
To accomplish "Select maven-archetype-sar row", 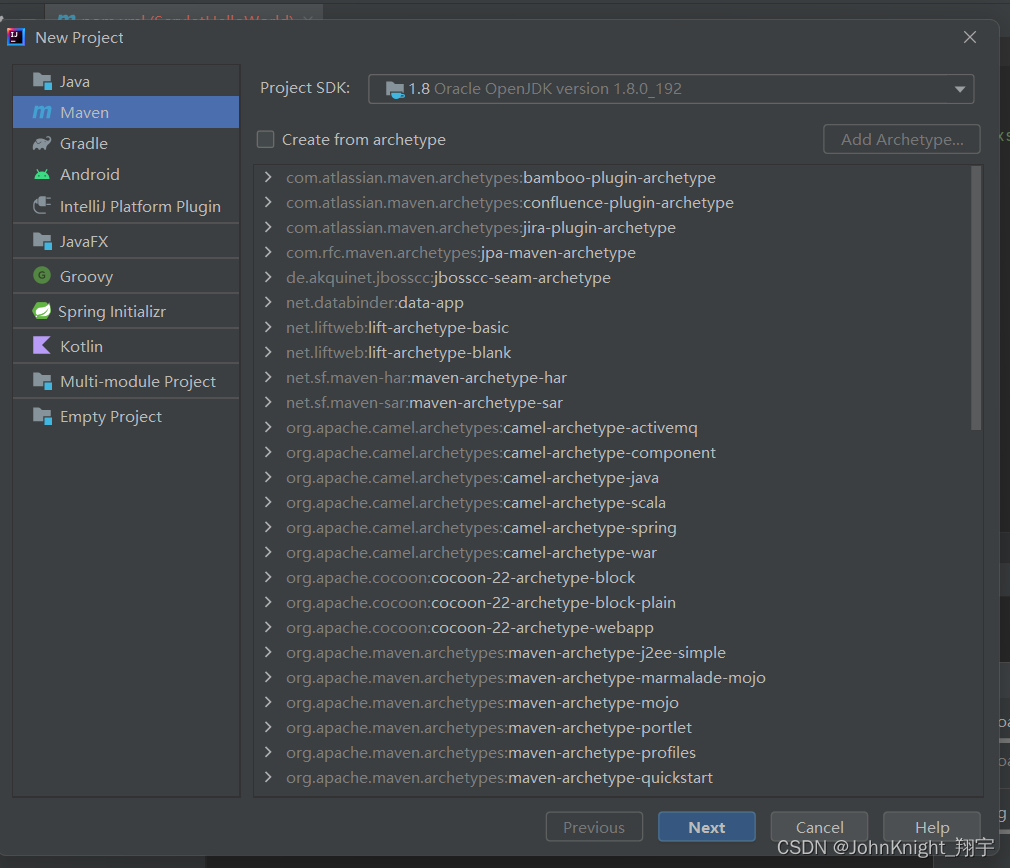I will (612, 402).
